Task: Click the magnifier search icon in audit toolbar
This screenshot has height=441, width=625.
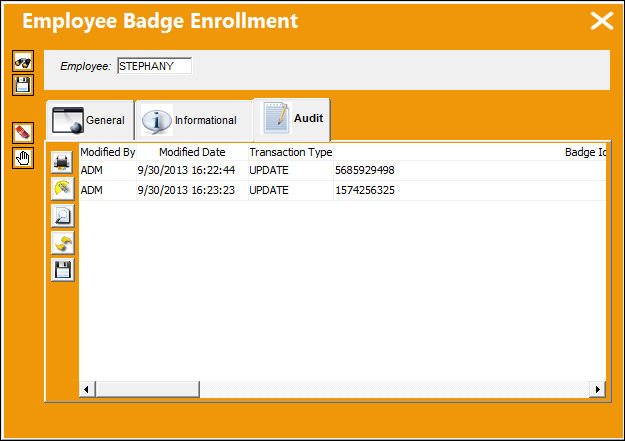Action: click(x=62, y=216)
